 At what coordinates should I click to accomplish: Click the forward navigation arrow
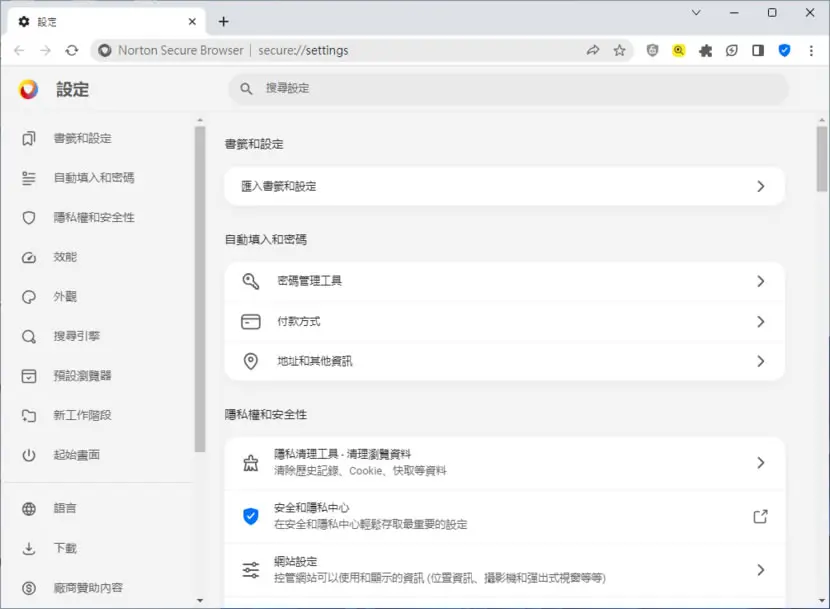click(x=46, y=50)
